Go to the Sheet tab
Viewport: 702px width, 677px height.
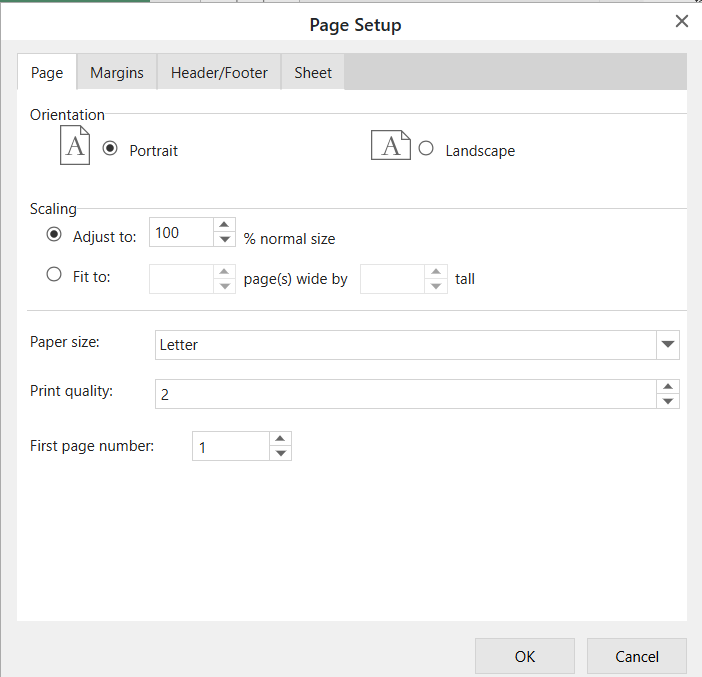pyautogui.click(x=313, y=73)
